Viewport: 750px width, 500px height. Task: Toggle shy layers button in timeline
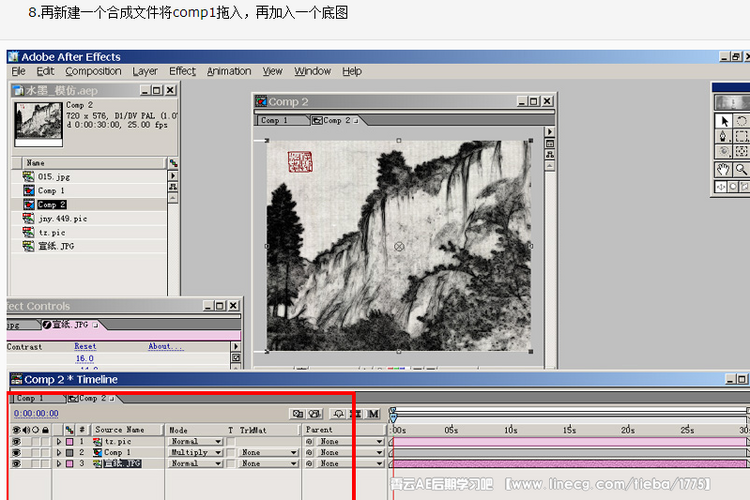pos(339,413)
